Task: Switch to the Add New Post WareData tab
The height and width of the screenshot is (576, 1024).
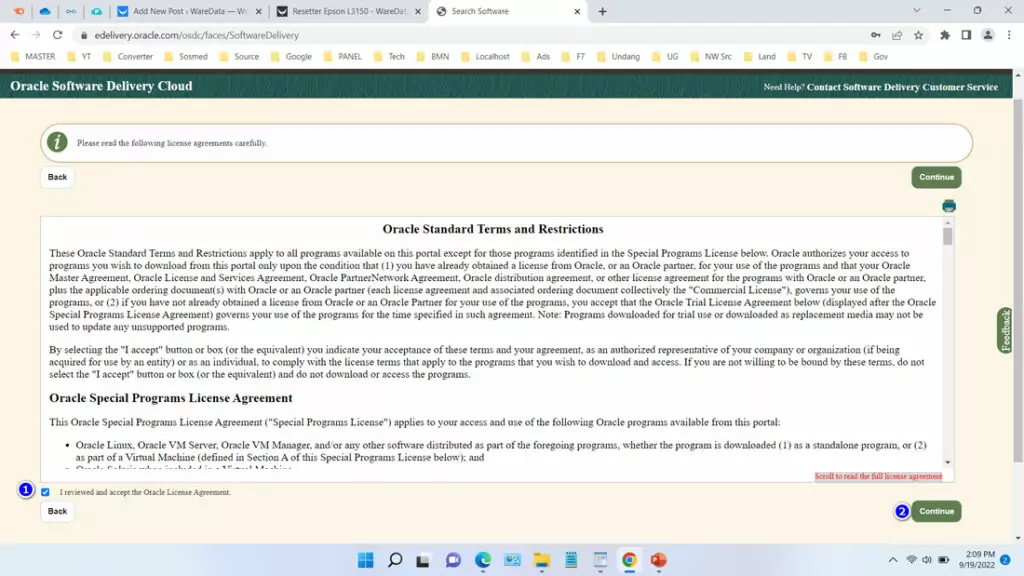Action: click(189, 11)
